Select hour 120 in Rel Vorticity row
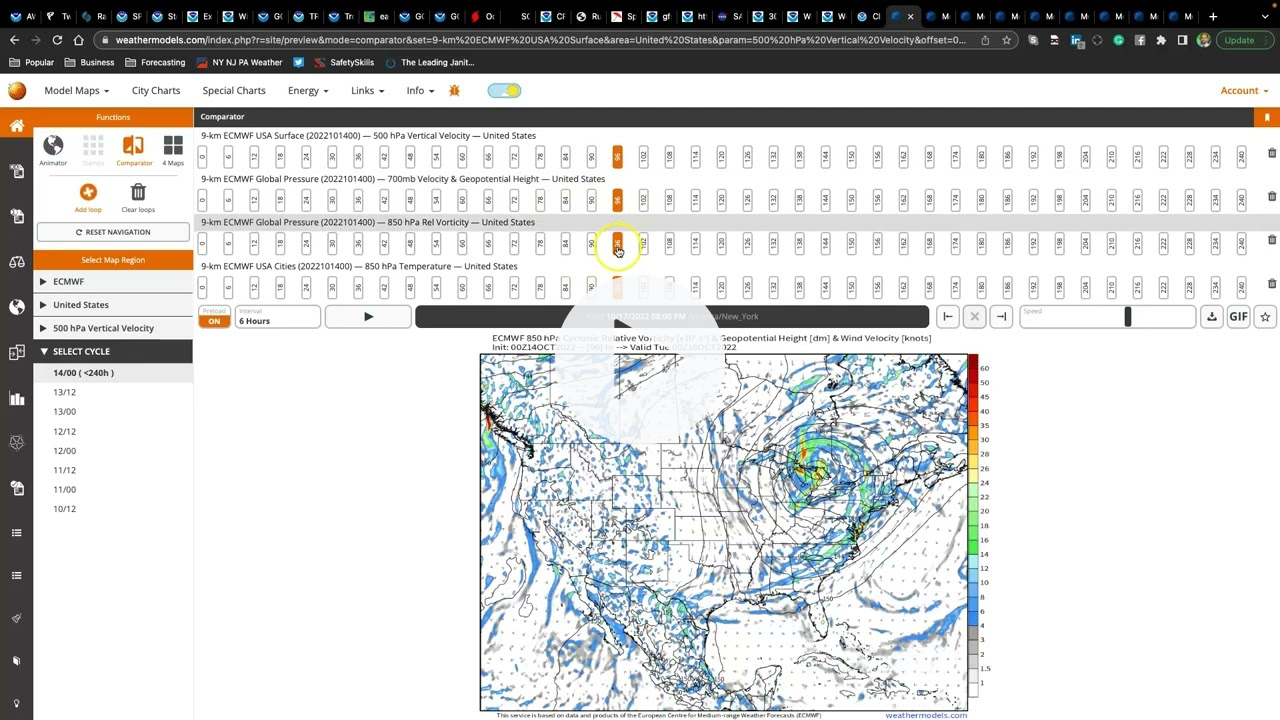The height and width of the screenshot is (720, 1280). pos(721,243)
